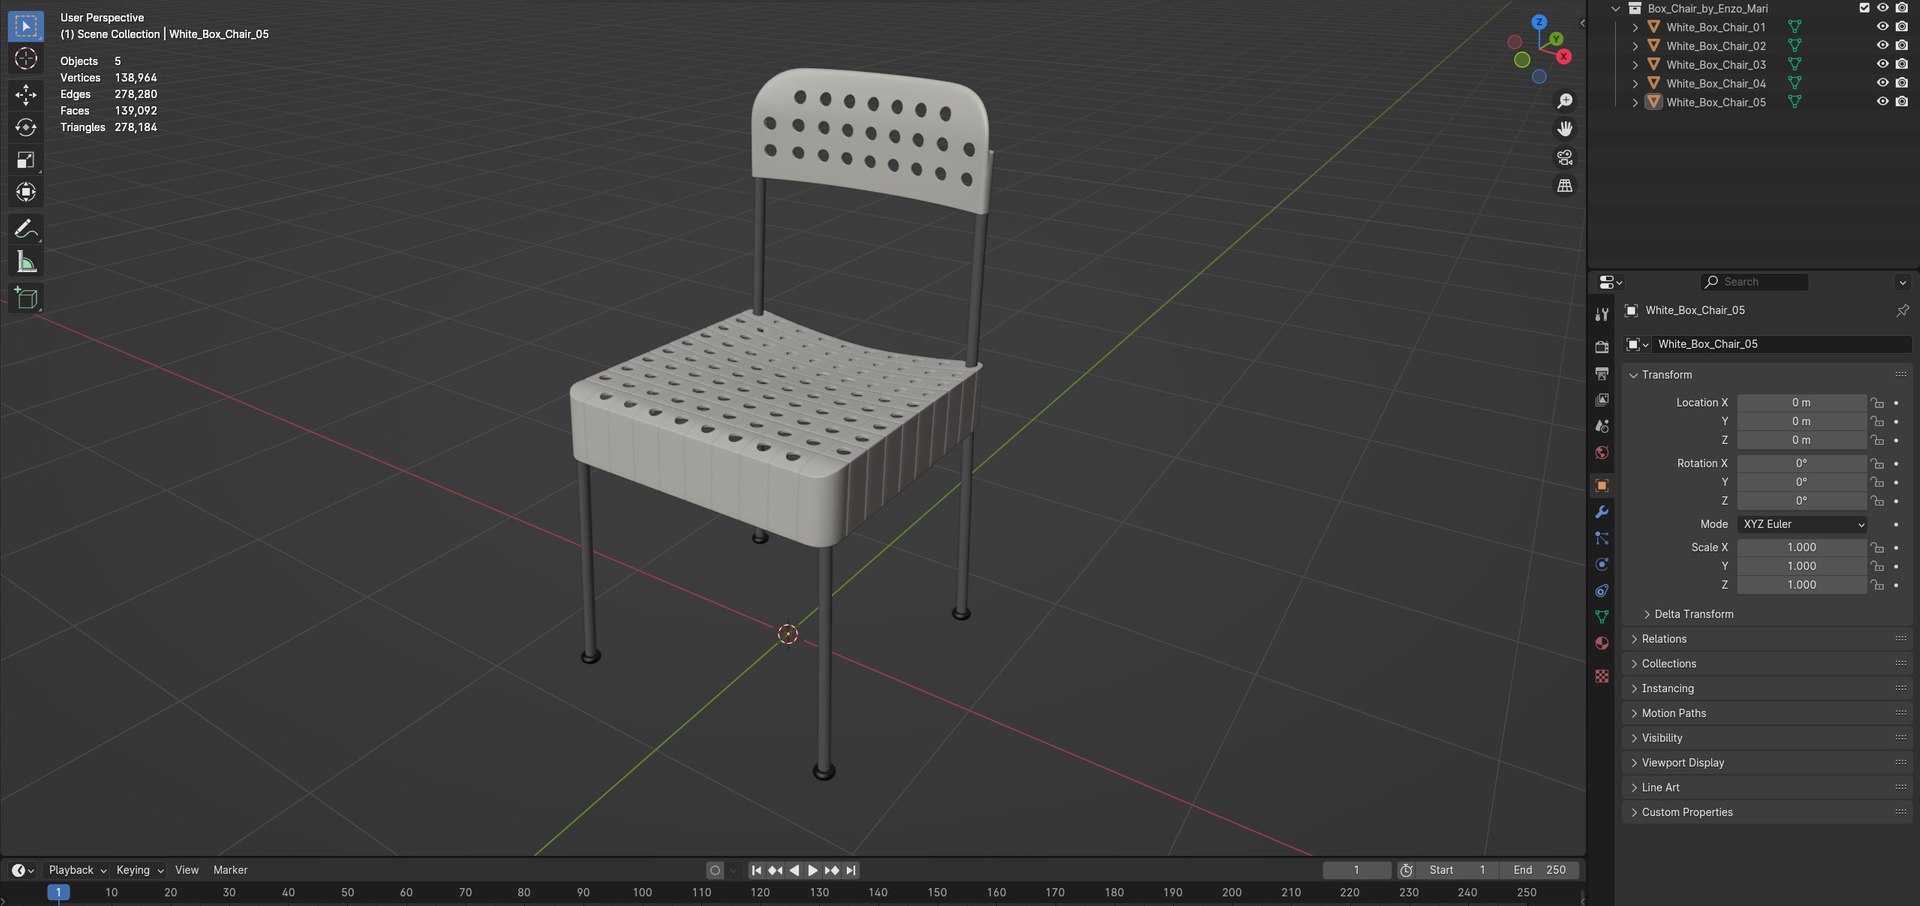Select the Move tool

26,94
